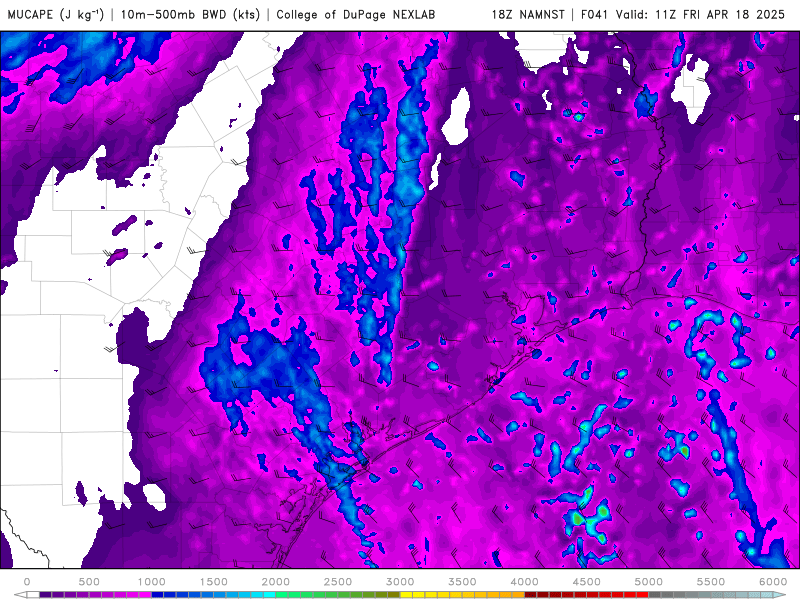Click the "2500" color scale label
Image resolution: width=800 pixels, height=600 pixels.
coord(338,582)
